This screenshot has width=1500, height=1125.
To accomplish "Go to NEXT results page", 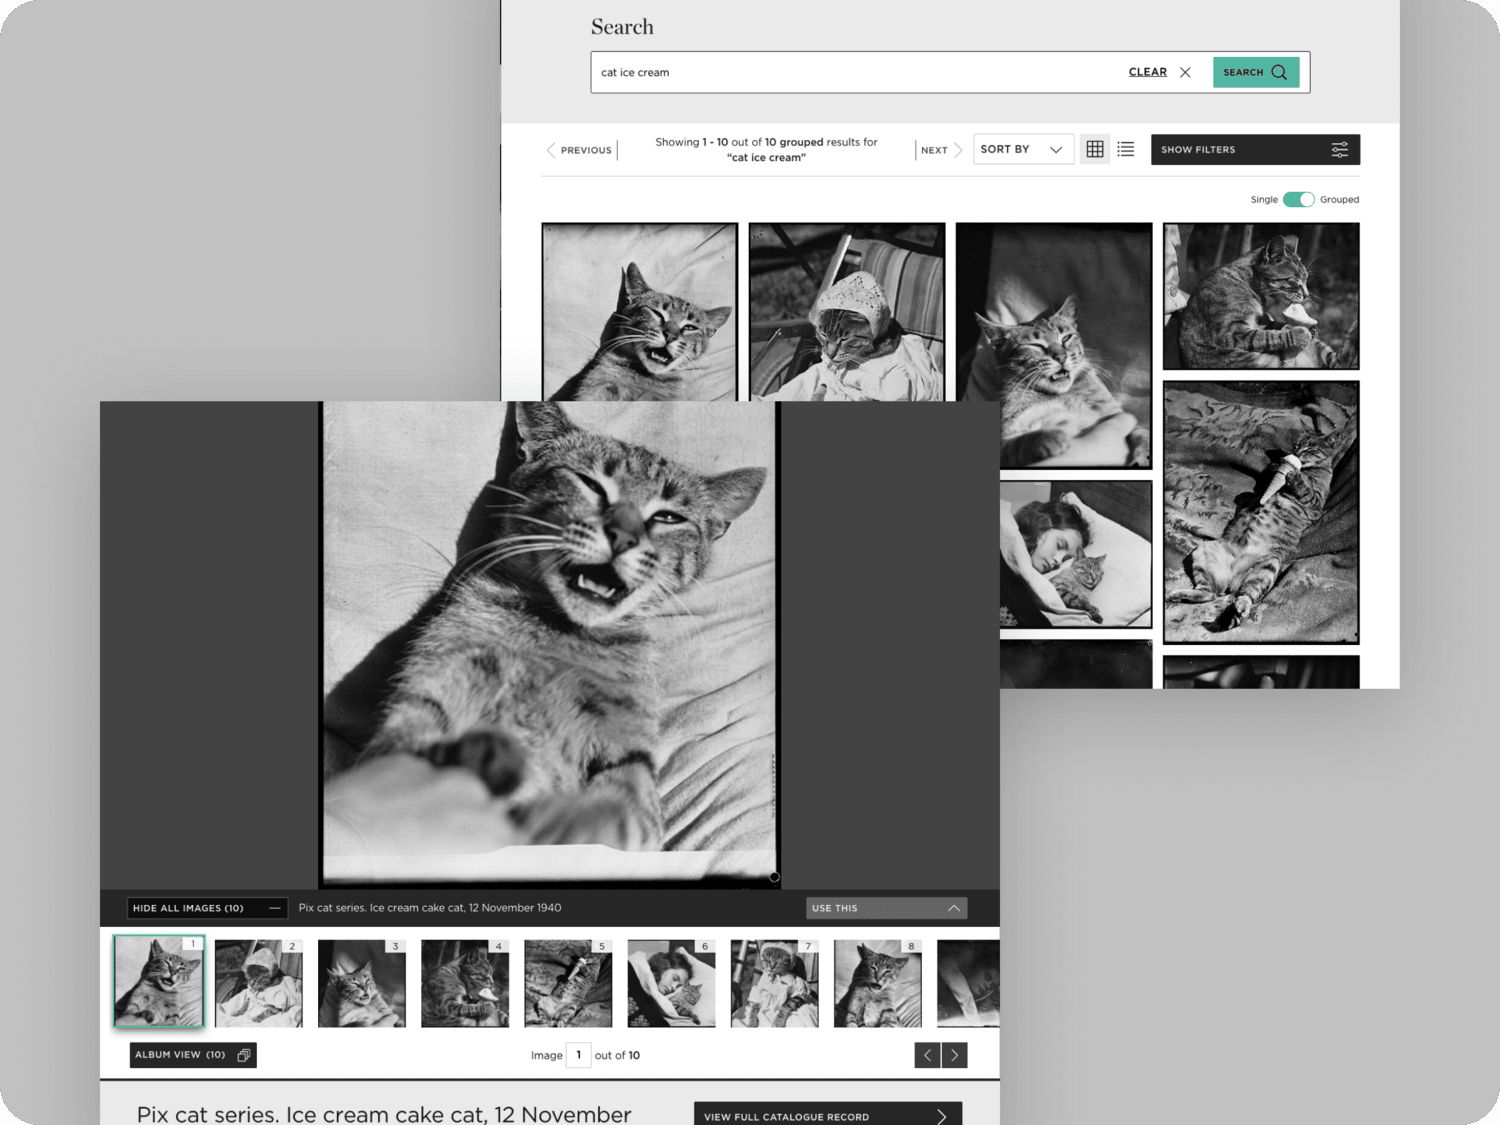I will tap(941, 150).
